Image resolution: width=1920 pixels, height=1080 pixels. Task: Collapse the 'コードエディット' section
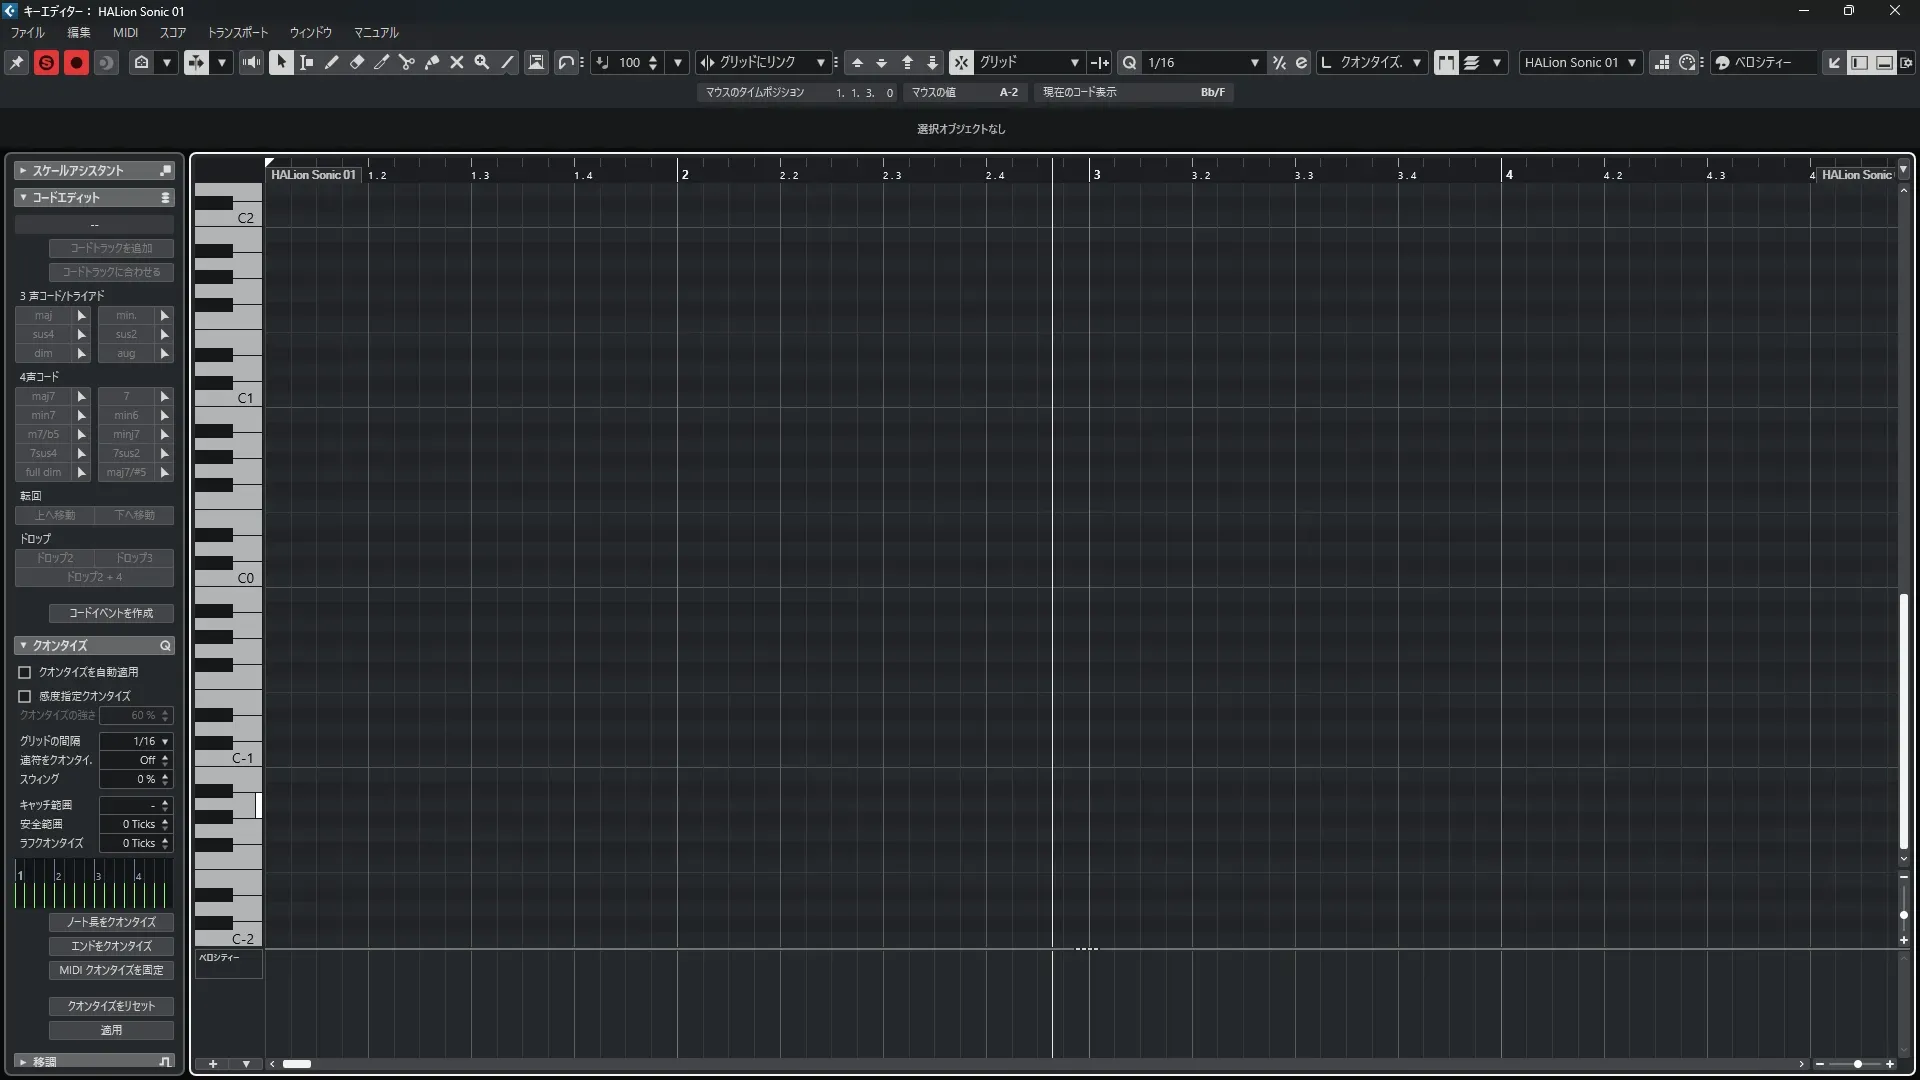click(23, 198)
